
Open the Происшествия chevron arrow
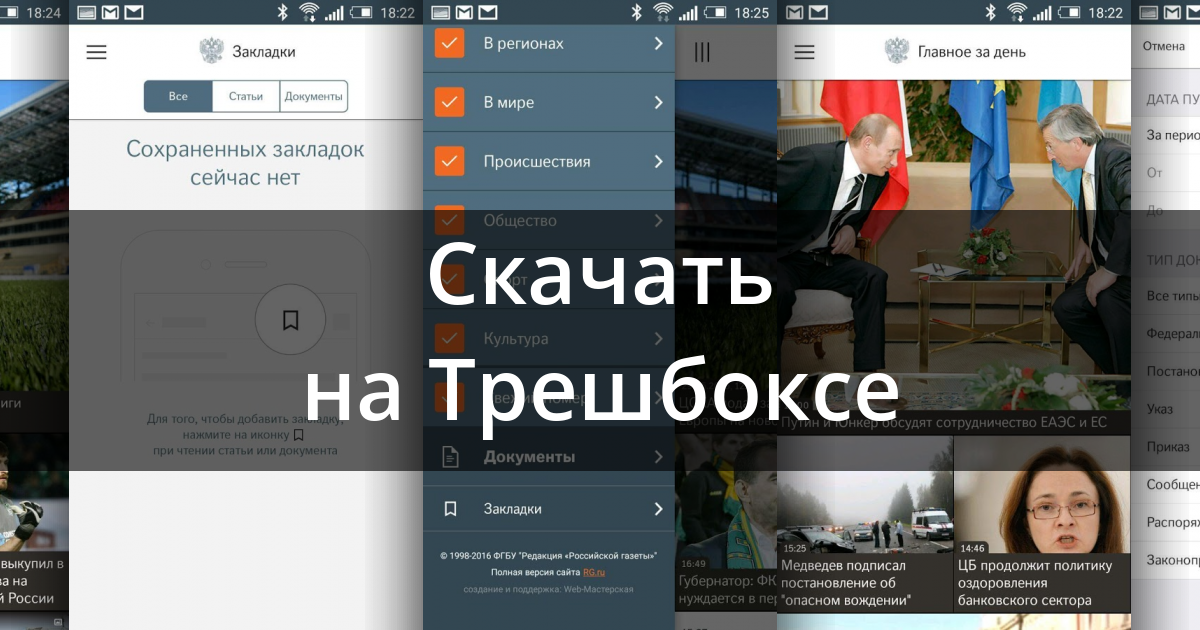[x=658, y=161]
